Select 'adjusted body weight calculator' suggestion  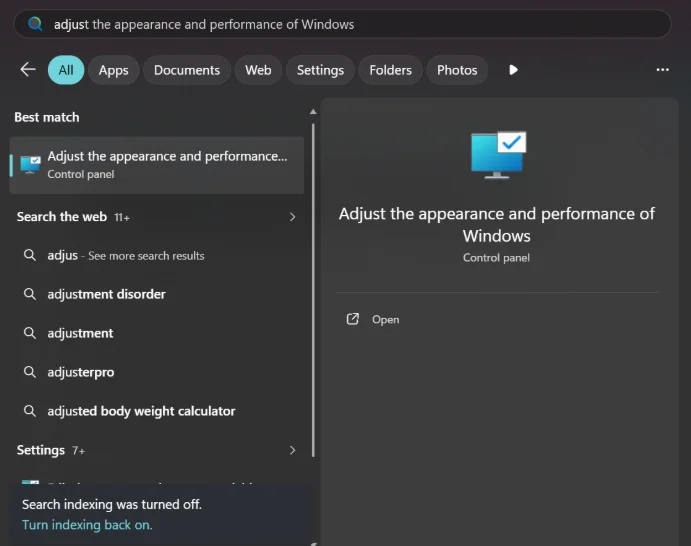pos(156,411)
